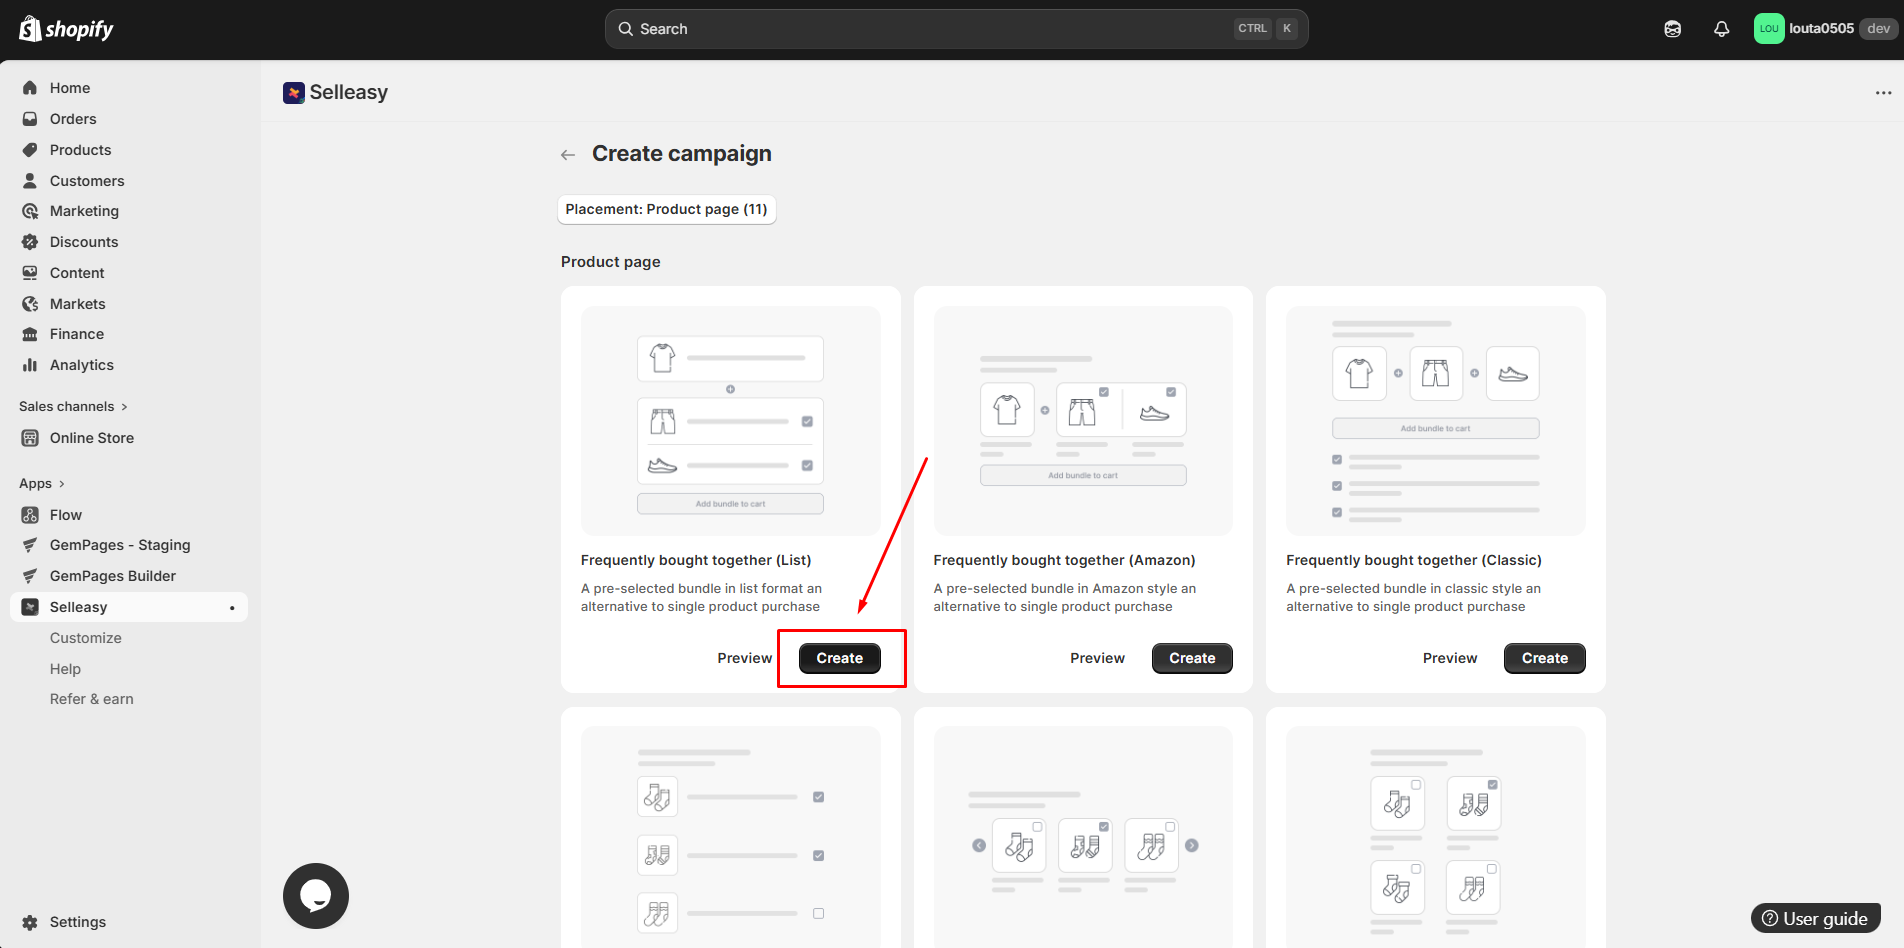
Task: Click the dev badge near username
Action: 1878,29
